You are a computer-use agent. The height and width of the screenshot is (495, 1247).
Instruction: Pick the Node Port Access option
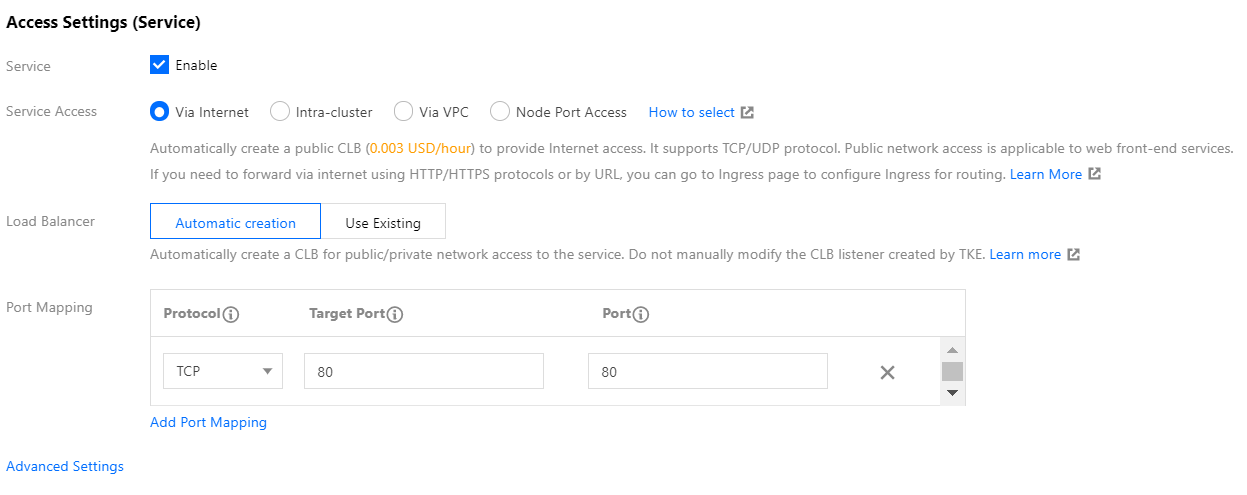500,112
